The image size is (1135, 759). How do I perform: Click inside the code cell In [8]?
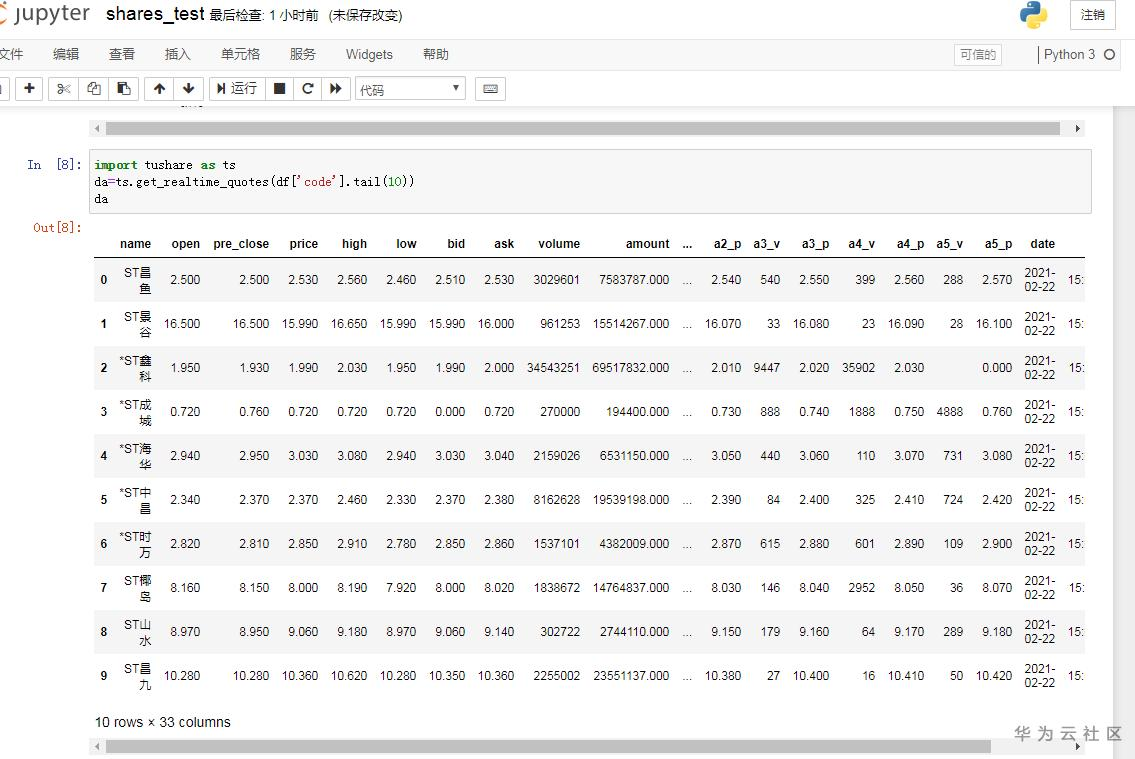(590, 182)
